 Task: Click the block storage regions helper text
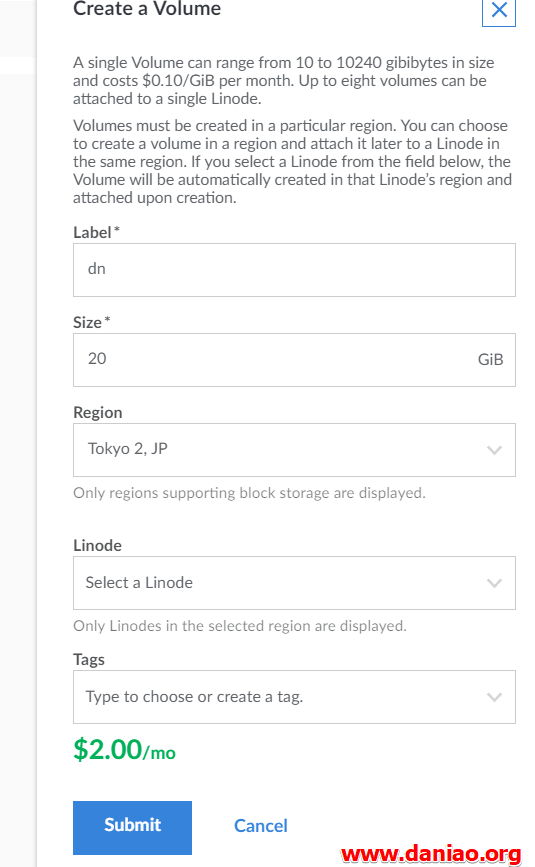tap(249, 493)
